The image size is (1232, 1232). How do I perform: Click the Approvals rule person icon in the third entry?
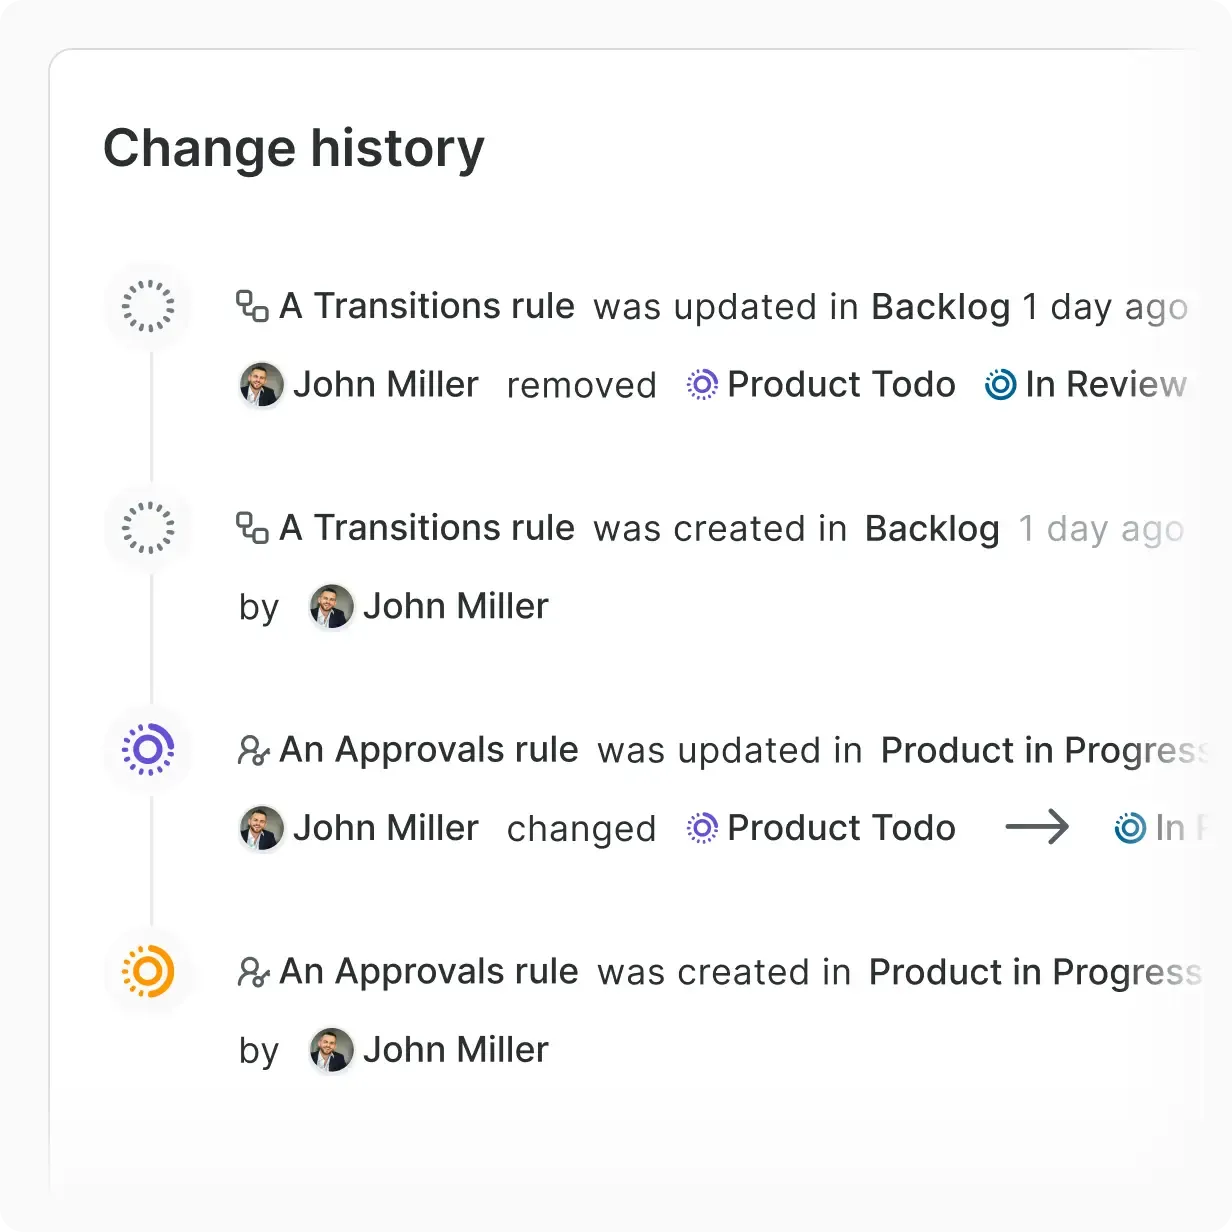(x=254, y=749)
